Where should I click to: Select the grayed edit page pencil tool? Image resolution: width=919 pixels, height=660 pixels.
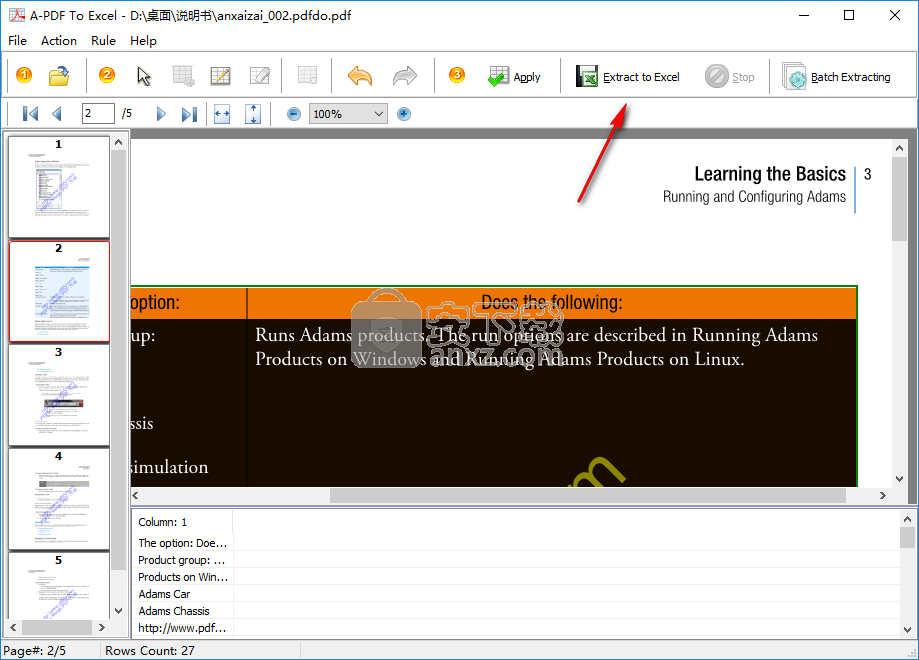[x=260, y=76]
